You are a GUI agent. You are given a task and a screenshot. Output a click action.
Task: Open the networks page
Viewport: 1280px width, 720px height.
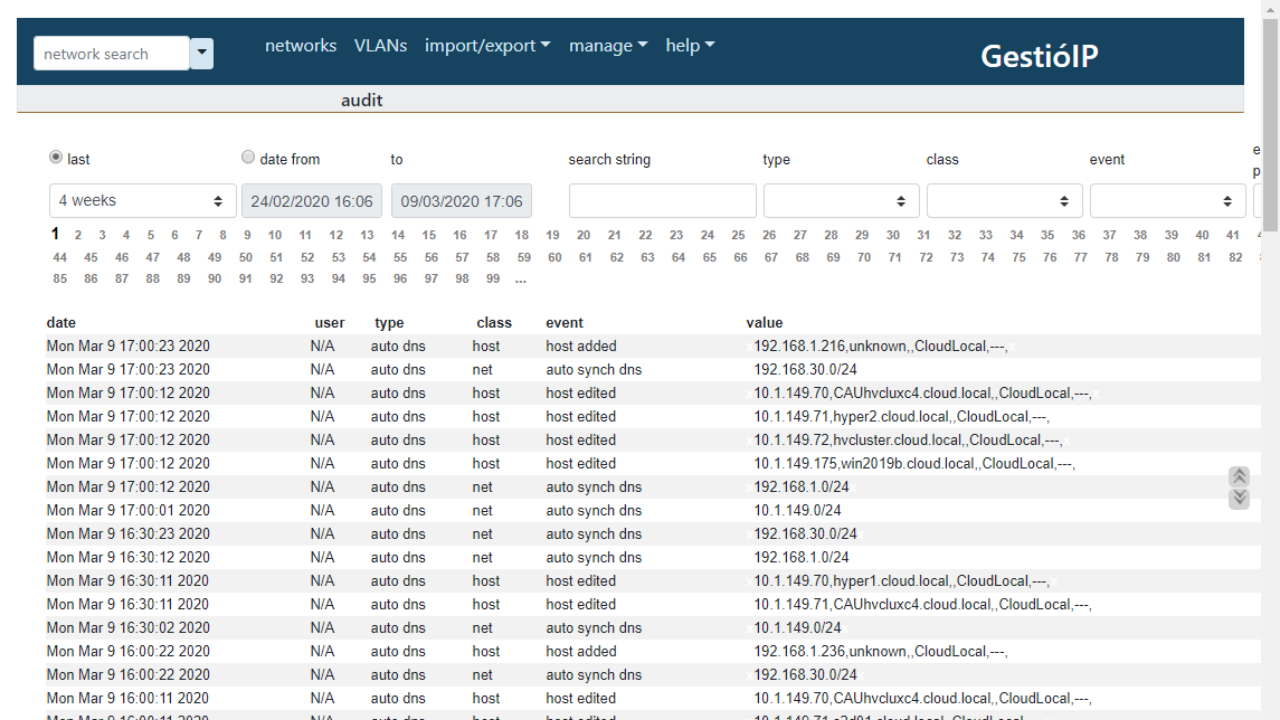tap(300, 45)
